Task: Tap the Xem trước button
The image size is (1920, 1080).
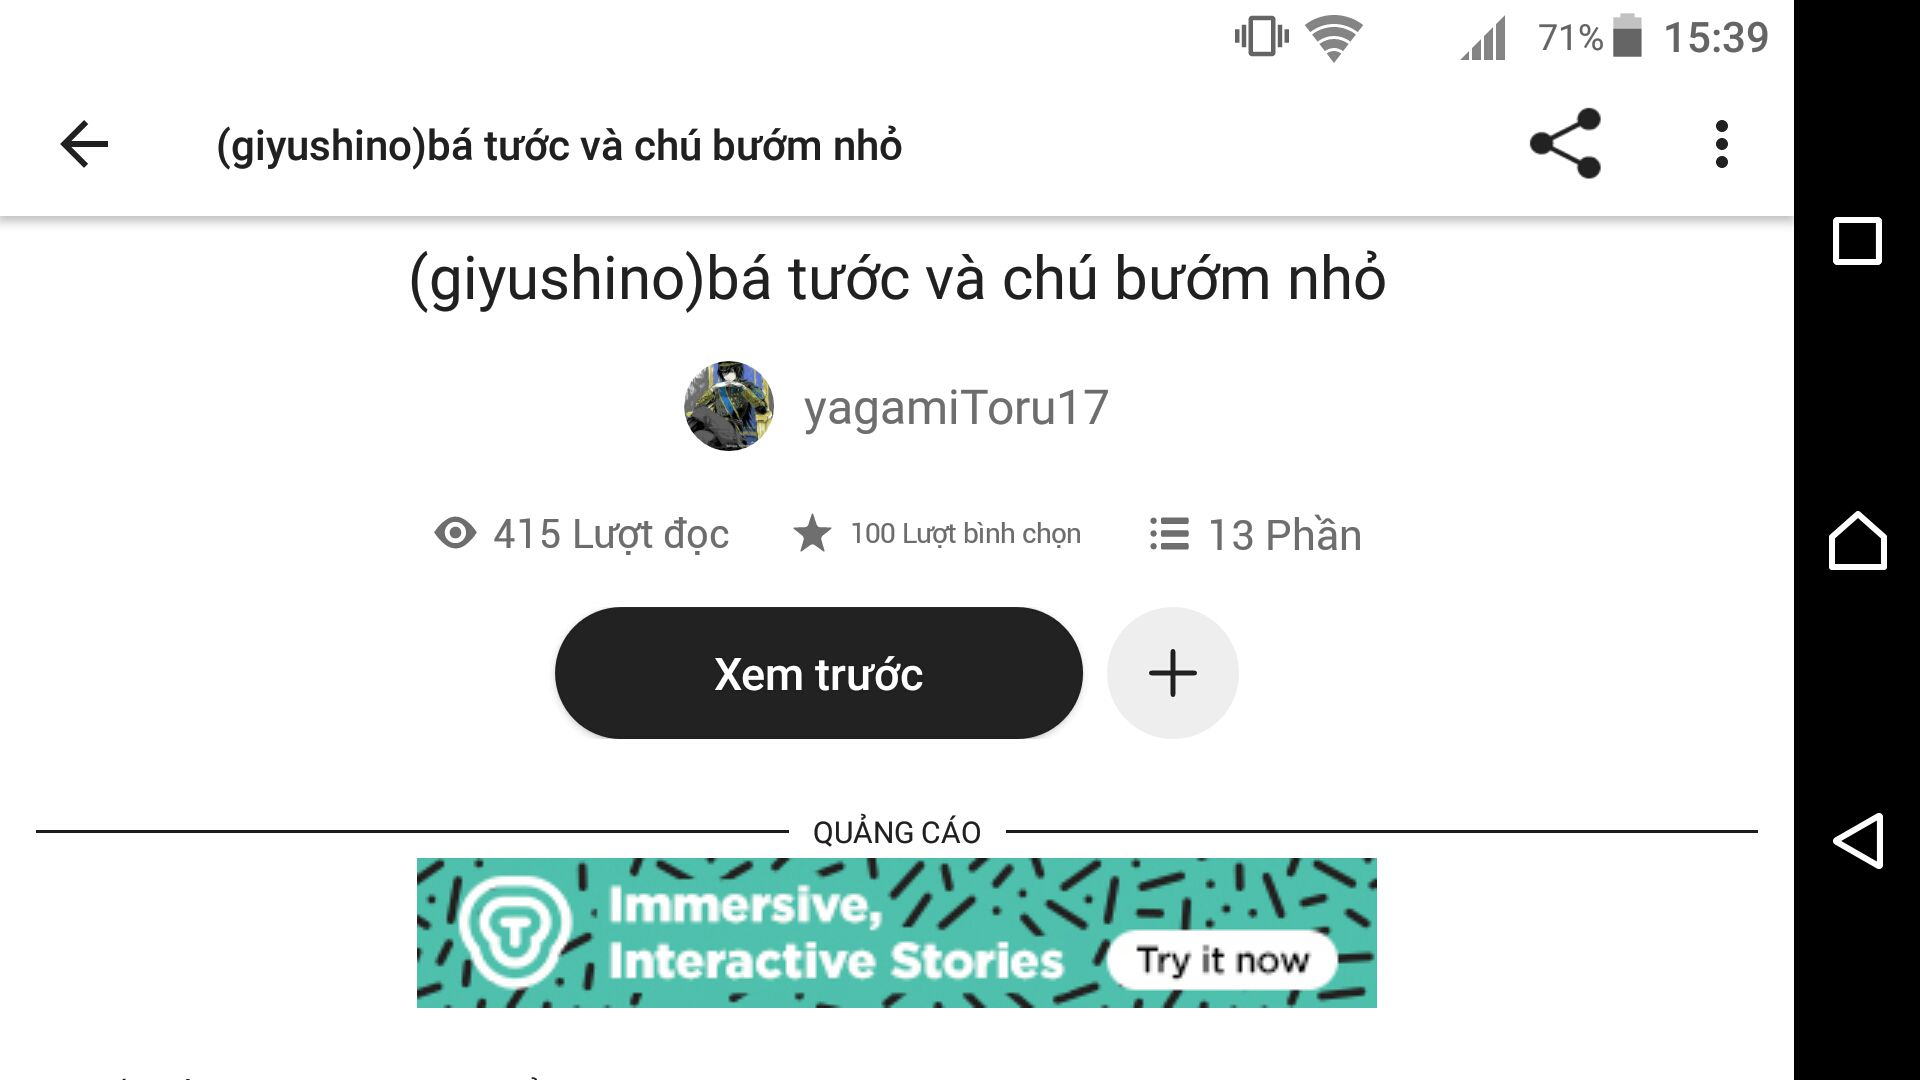Action: [x=818, y=673]
